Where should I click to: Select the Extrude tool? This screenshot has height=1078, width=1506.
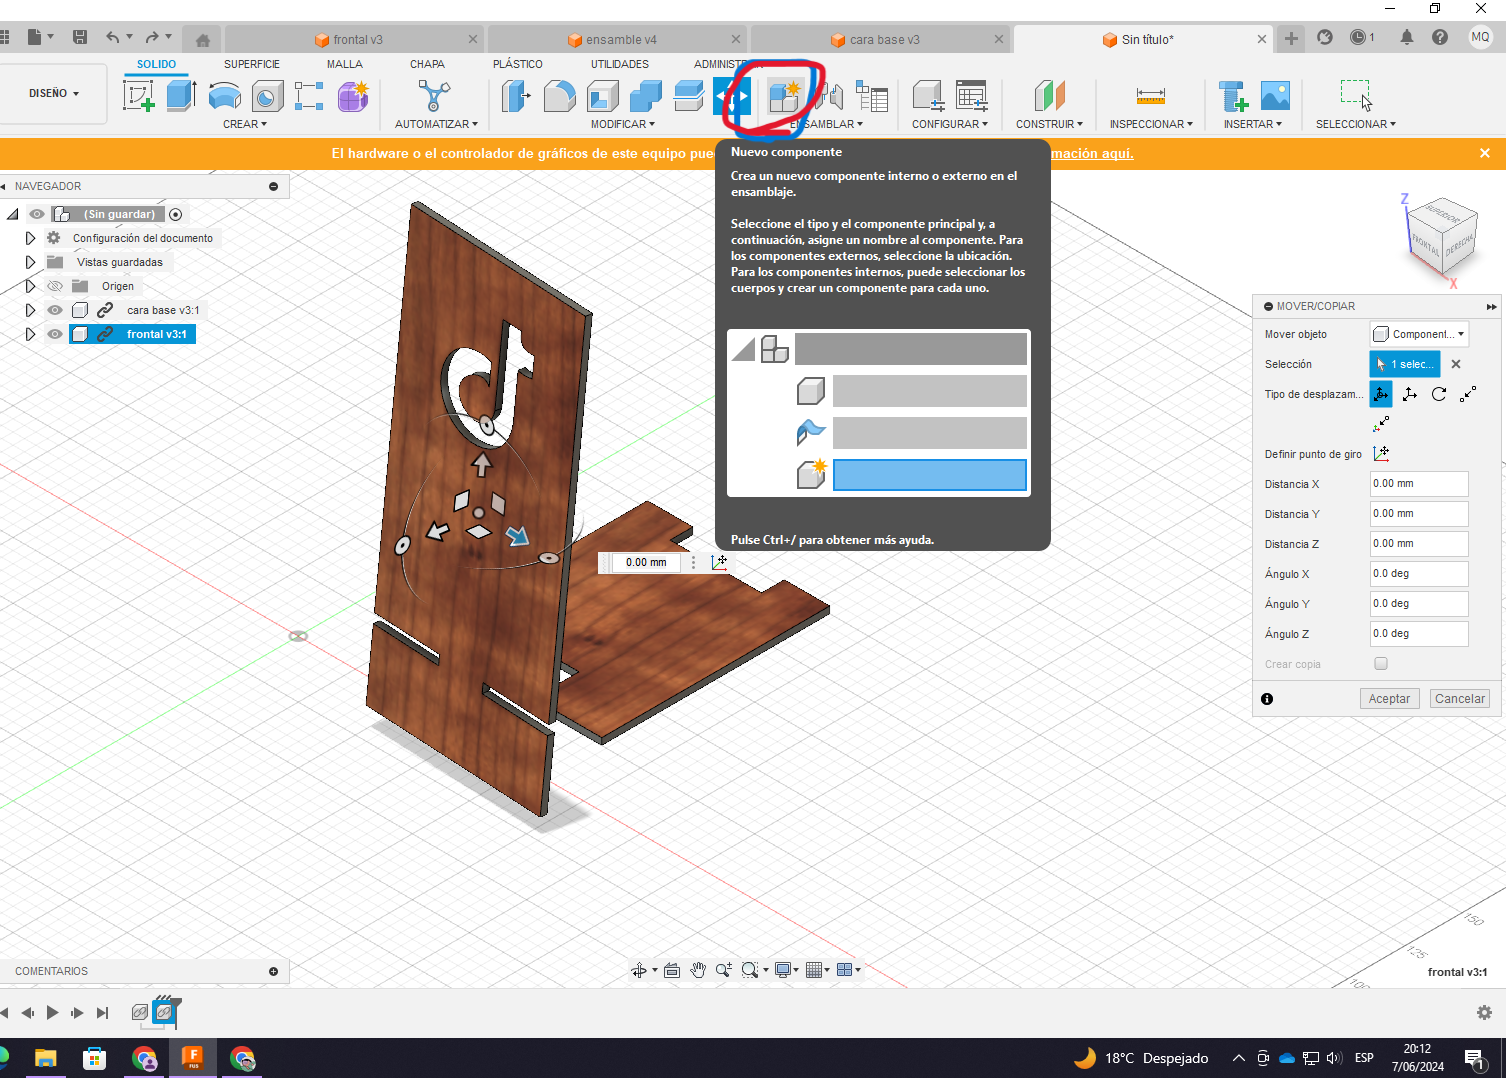181,96
